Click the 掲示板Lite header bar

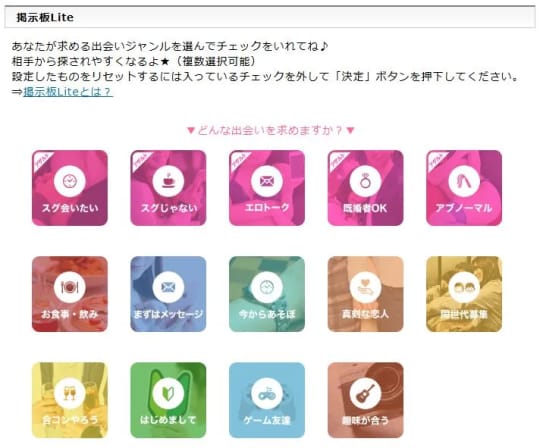(x=270, y=17)
